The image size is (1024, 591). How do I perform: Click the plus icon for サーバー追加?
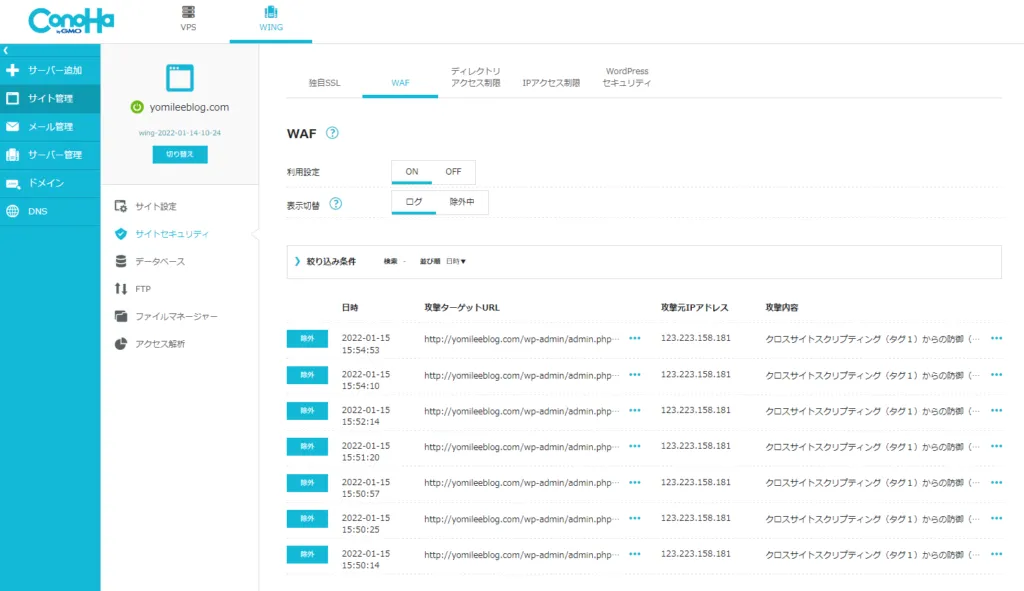tap(12, 70)
